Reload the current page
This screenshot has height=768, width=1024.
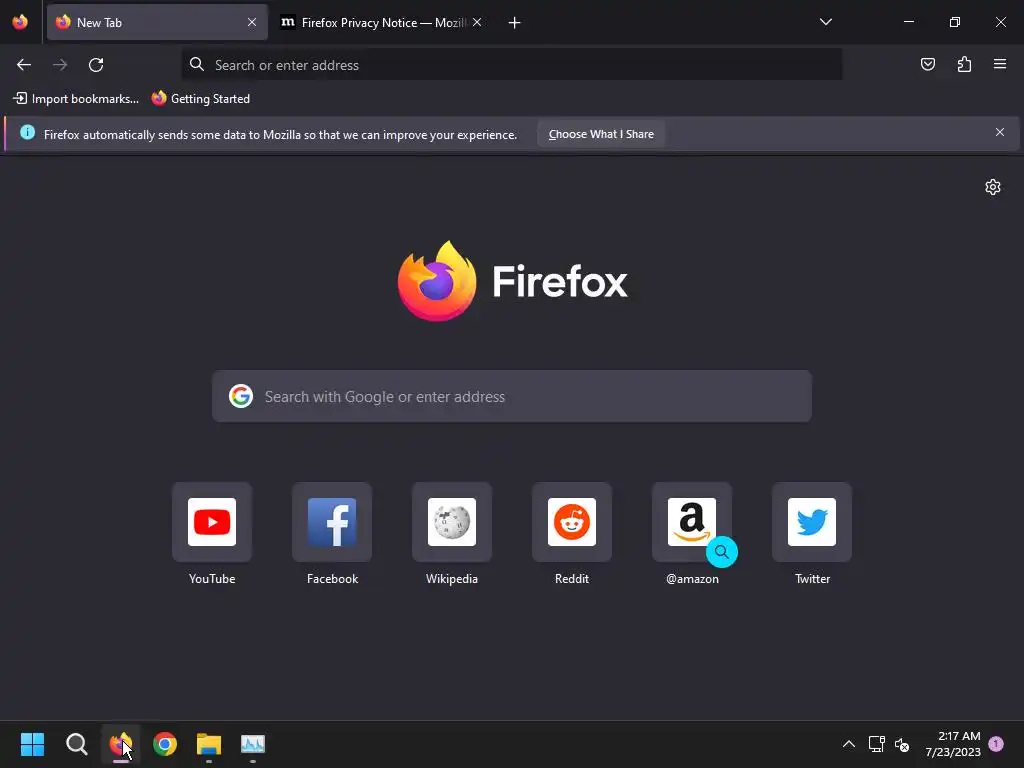(96, 65)
